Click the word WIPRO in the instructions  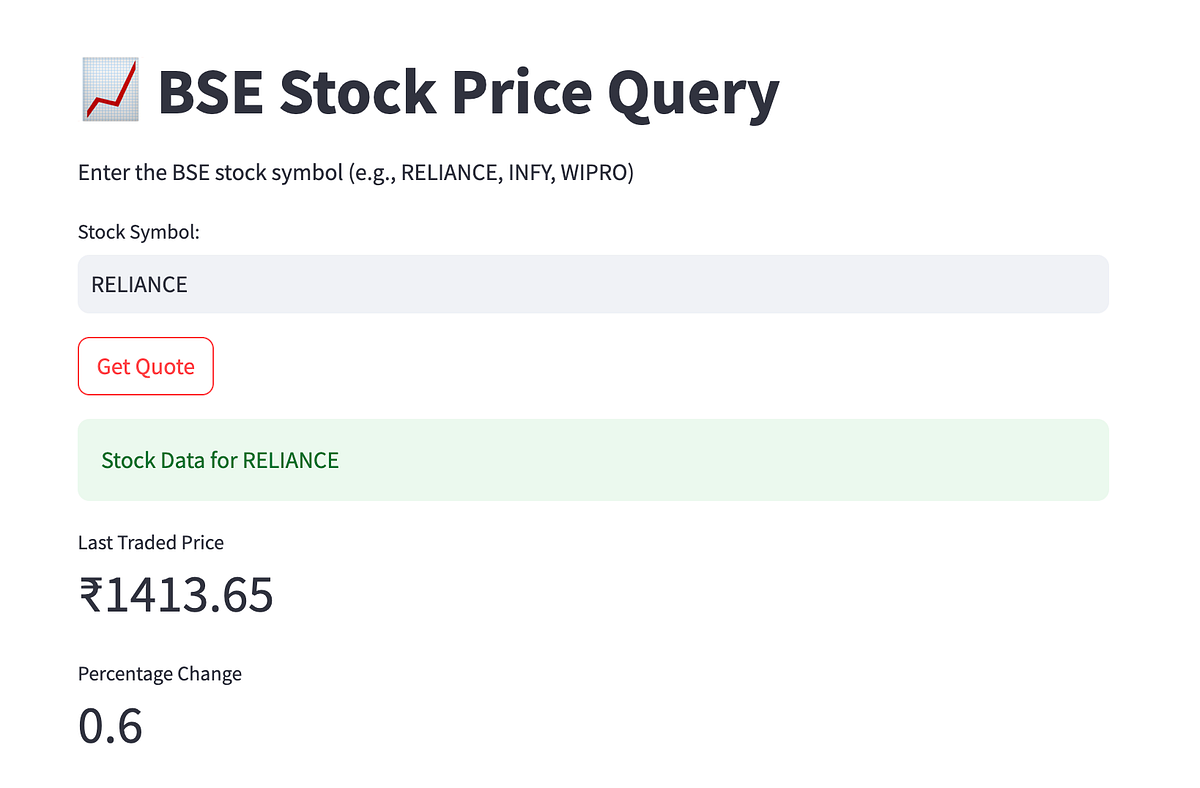click(x=595, y=172)
